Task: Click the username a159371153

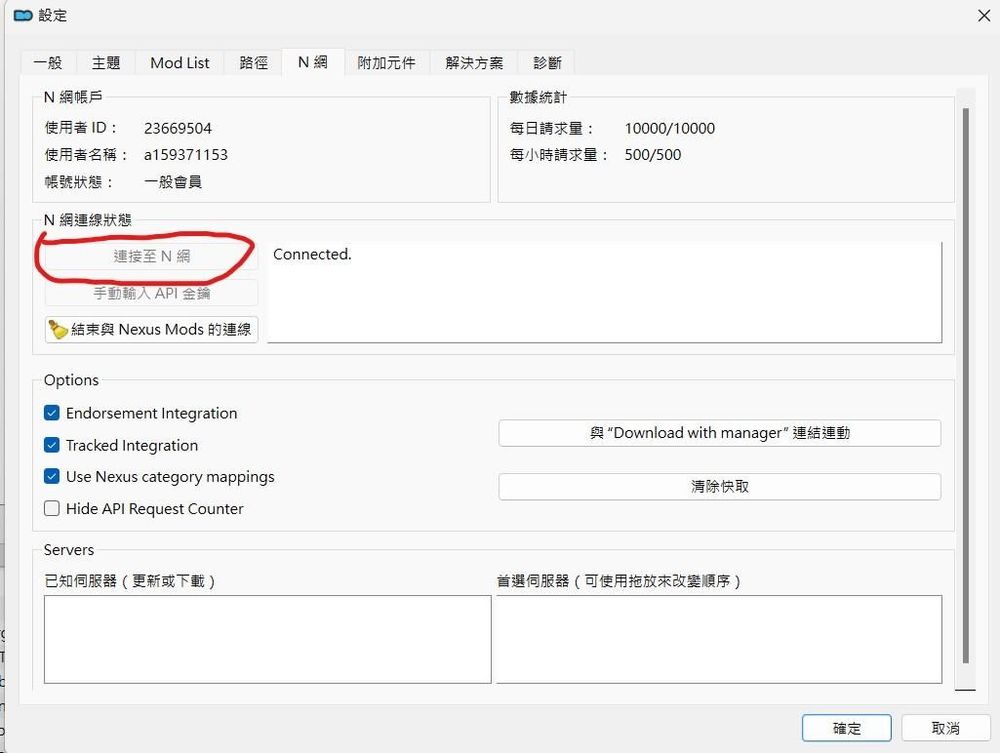Action: point(186,155)
